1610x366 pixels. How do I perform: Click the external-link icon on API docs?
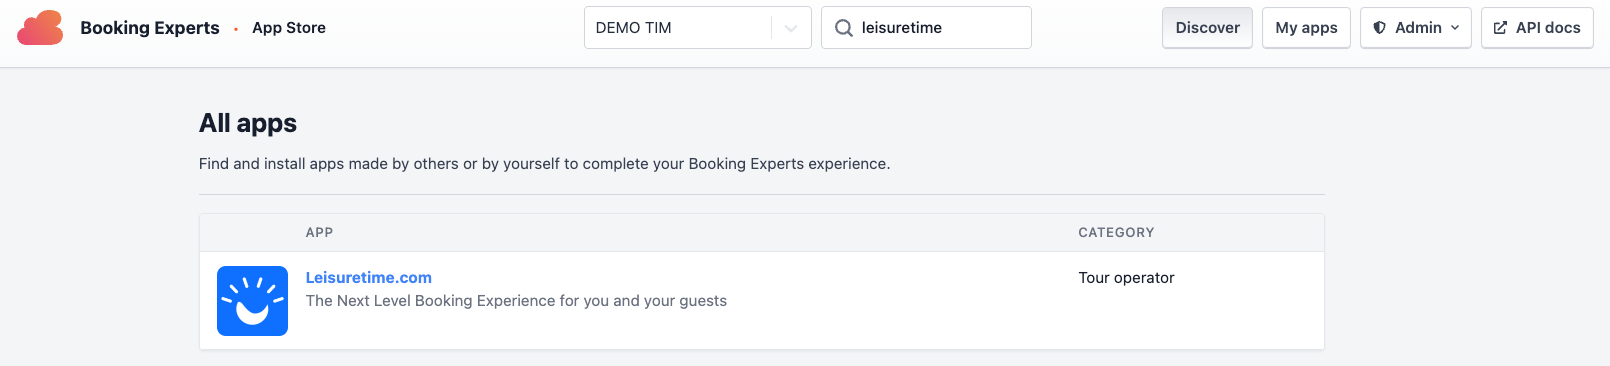pyautogui.click(x=1500, y=28)
